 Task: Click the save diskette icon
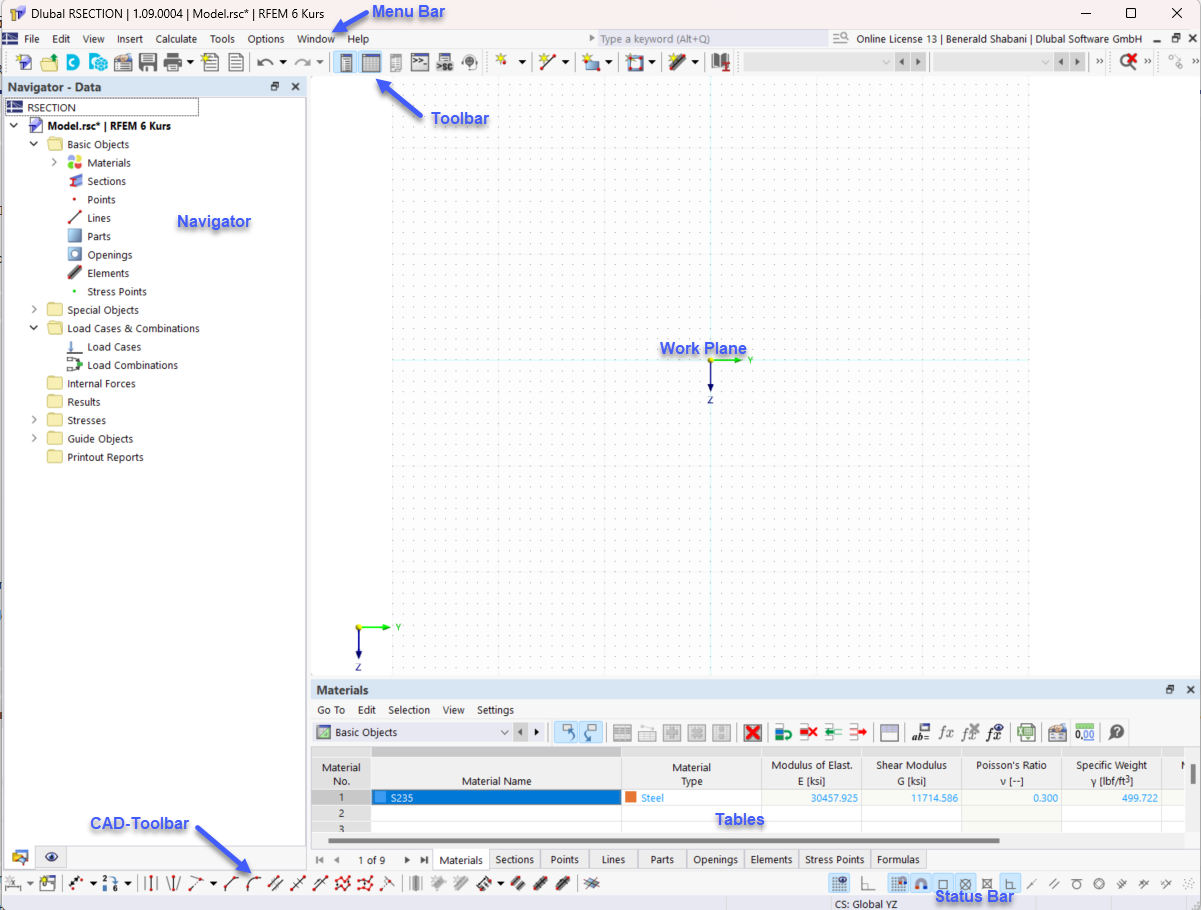(147, 62)
